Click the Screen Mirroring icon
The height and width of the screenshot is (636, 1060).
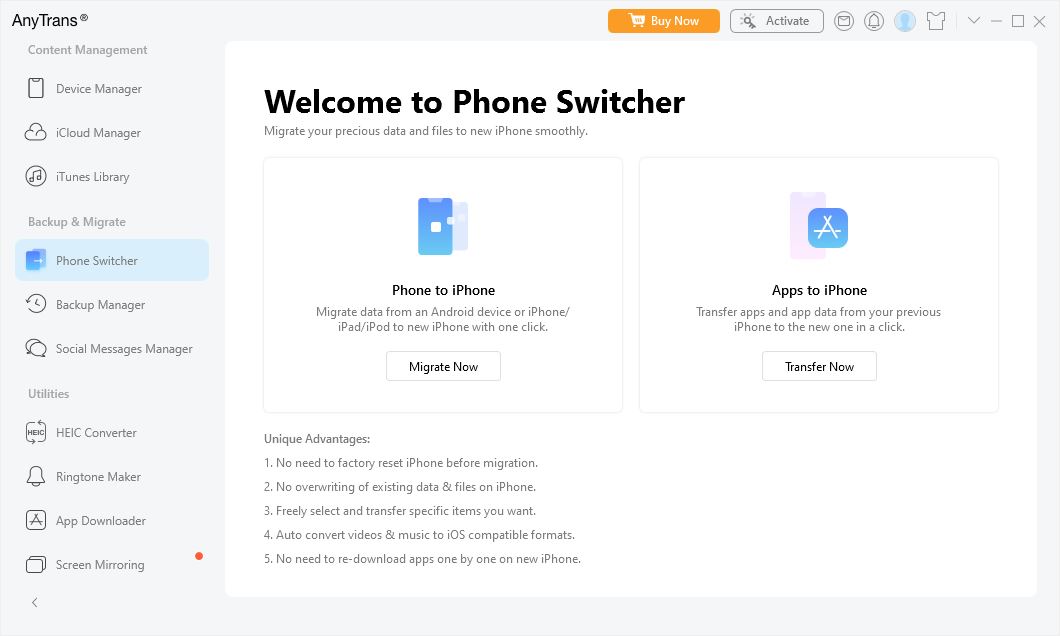tap(36, 564)
